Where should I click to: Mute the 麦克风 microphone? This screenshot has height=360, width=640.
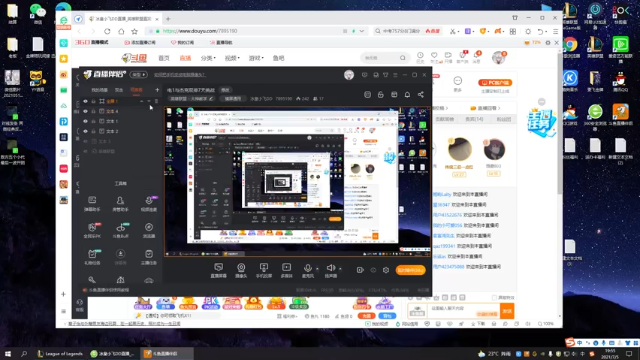308,270
